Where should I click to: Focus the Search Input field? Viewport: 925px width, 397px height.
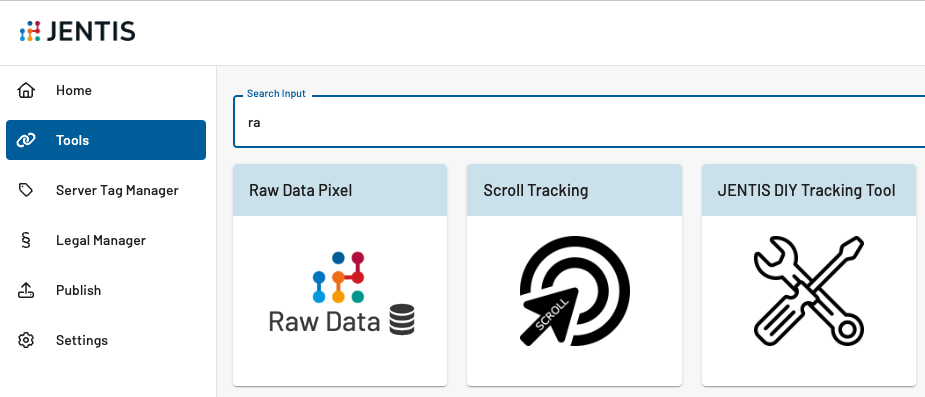click(579, 122)
